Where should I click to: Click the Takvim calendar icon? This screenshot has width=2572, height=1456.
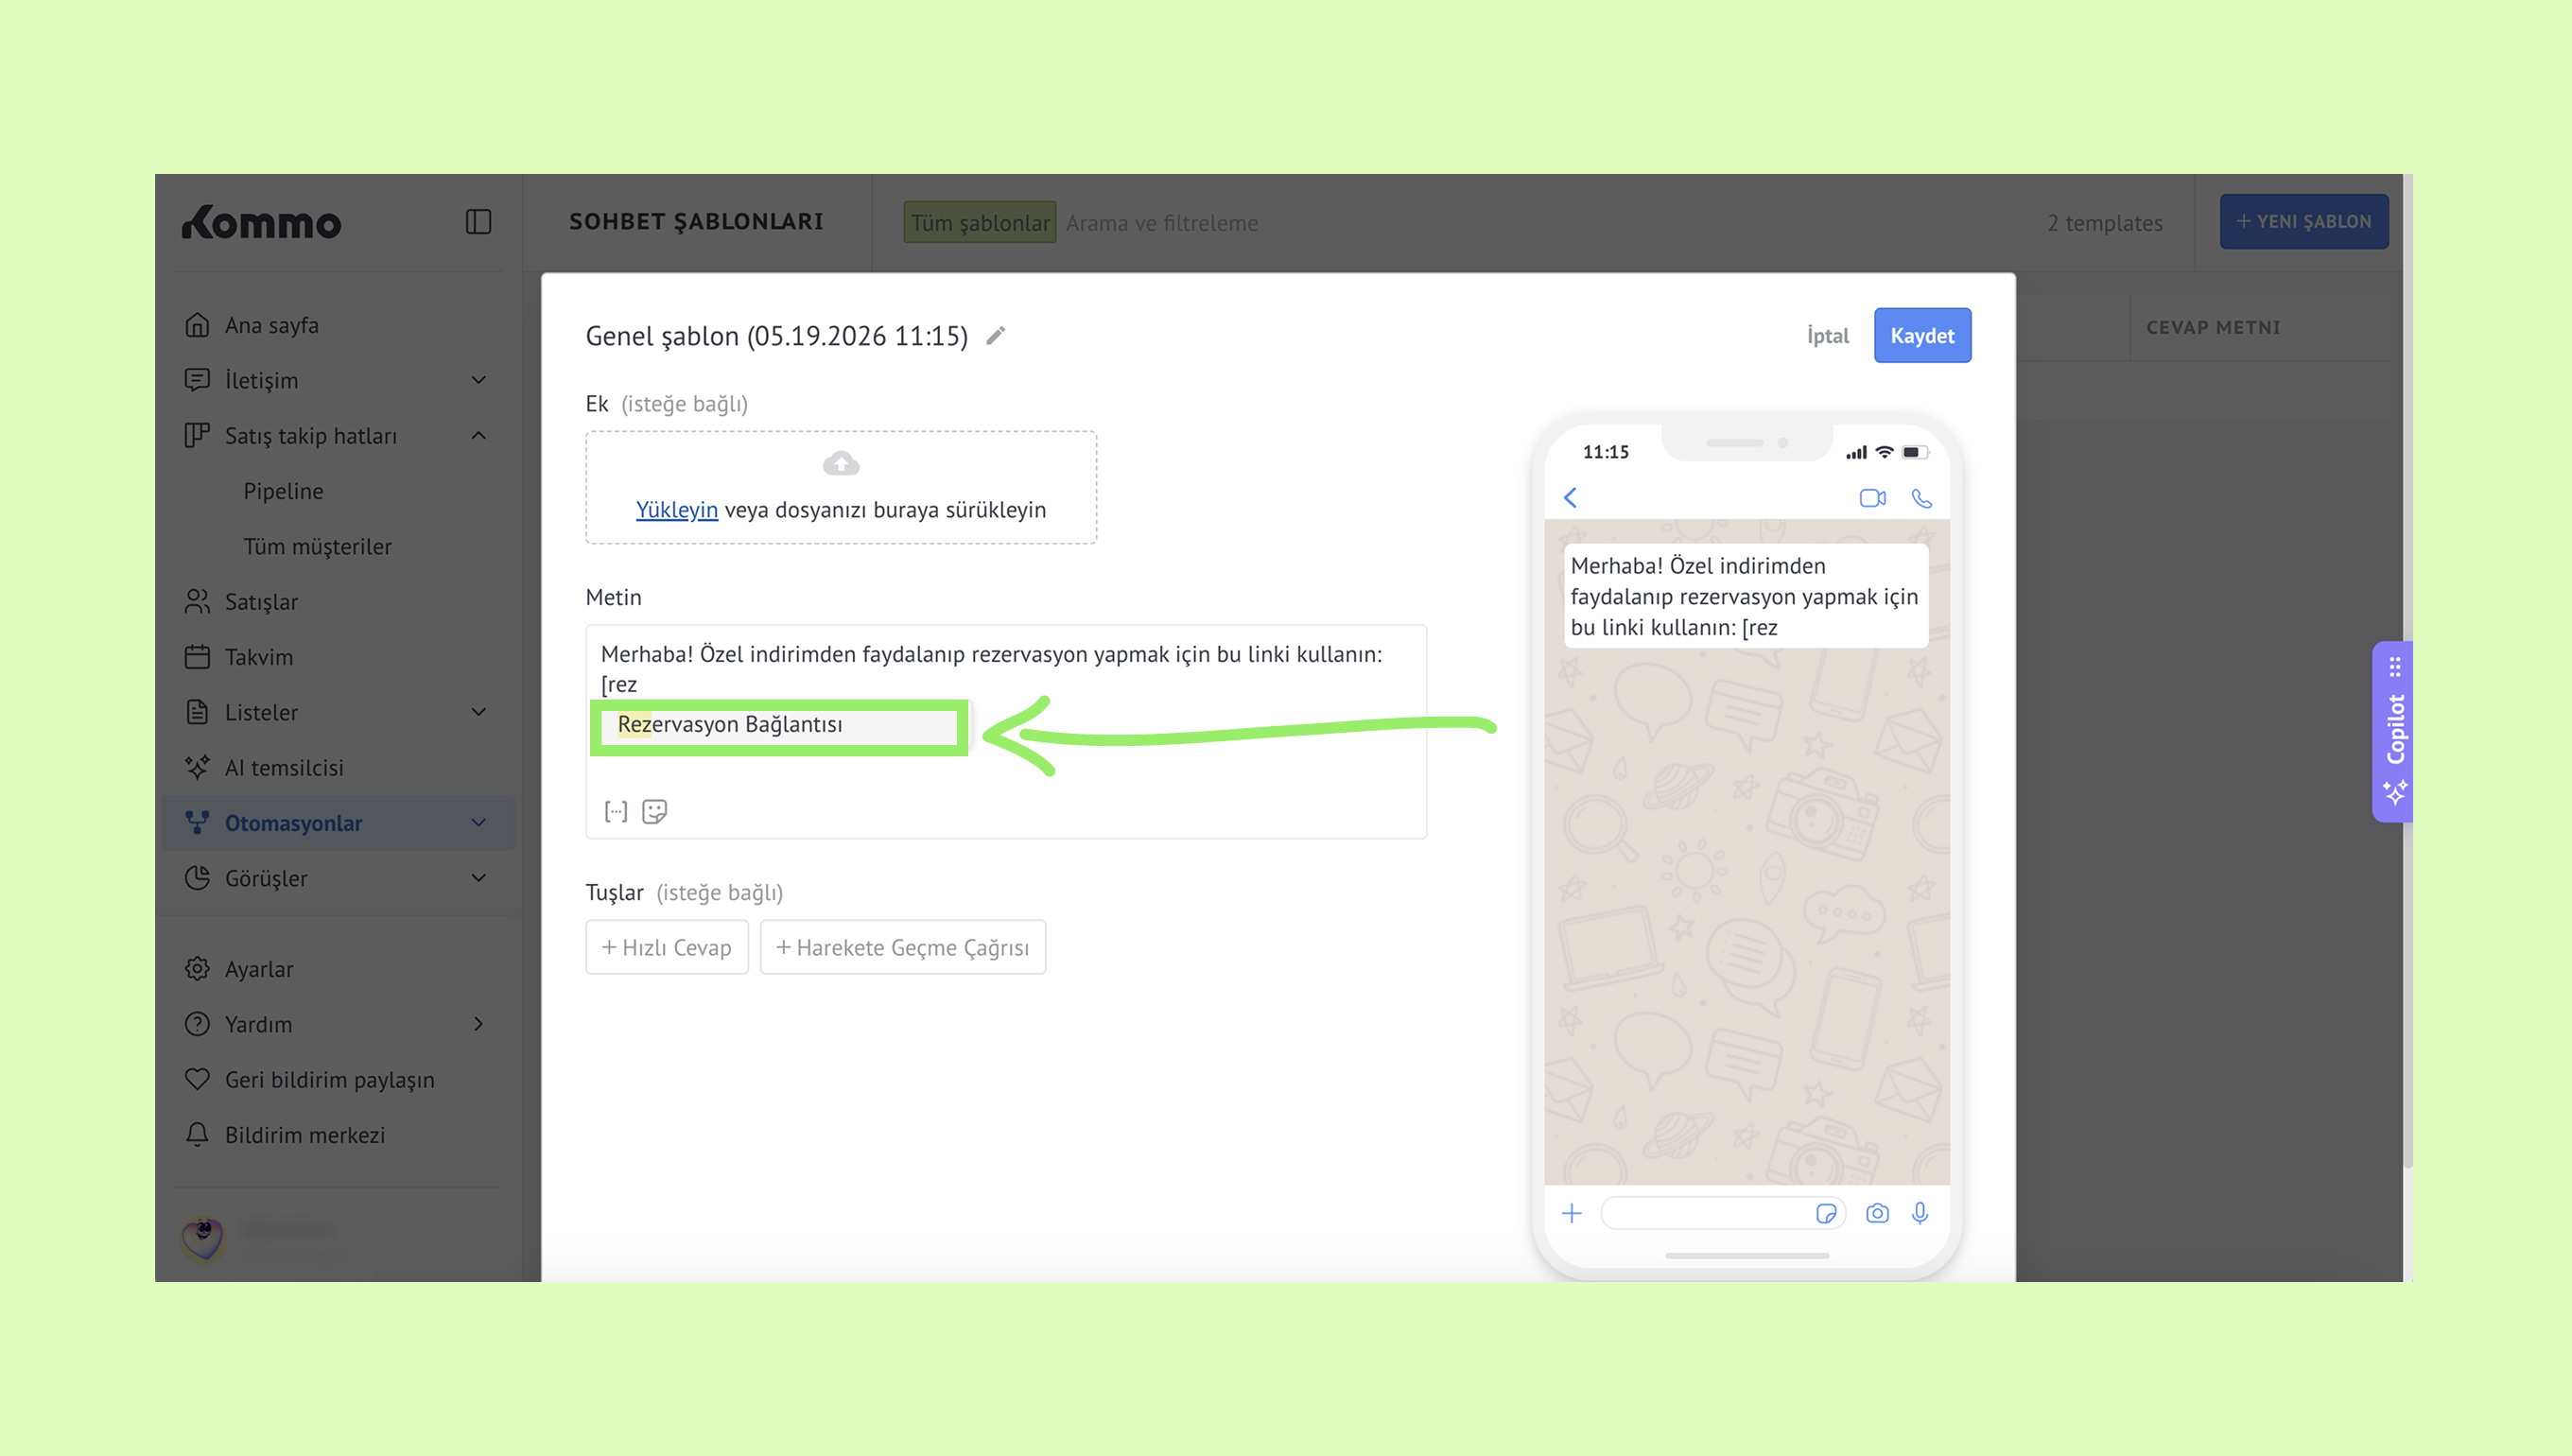tap(197, 657)
